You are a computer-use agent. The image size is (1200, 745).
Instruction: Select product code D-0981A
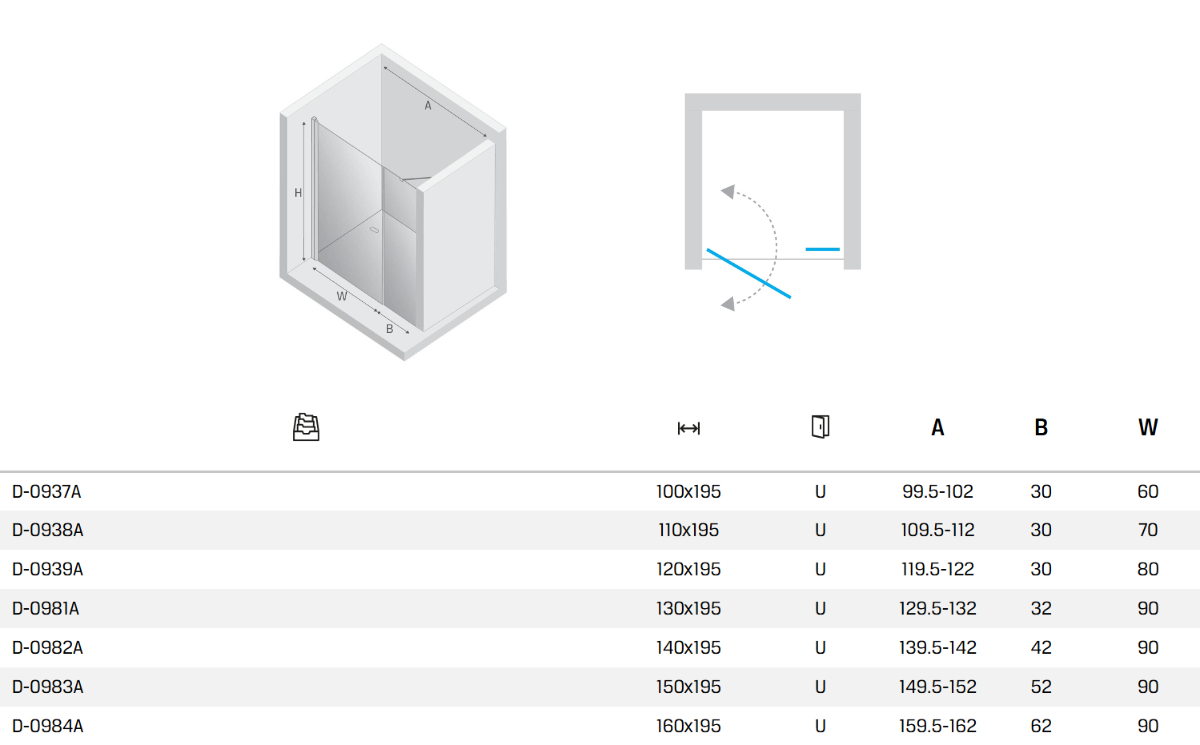[46, 608]
